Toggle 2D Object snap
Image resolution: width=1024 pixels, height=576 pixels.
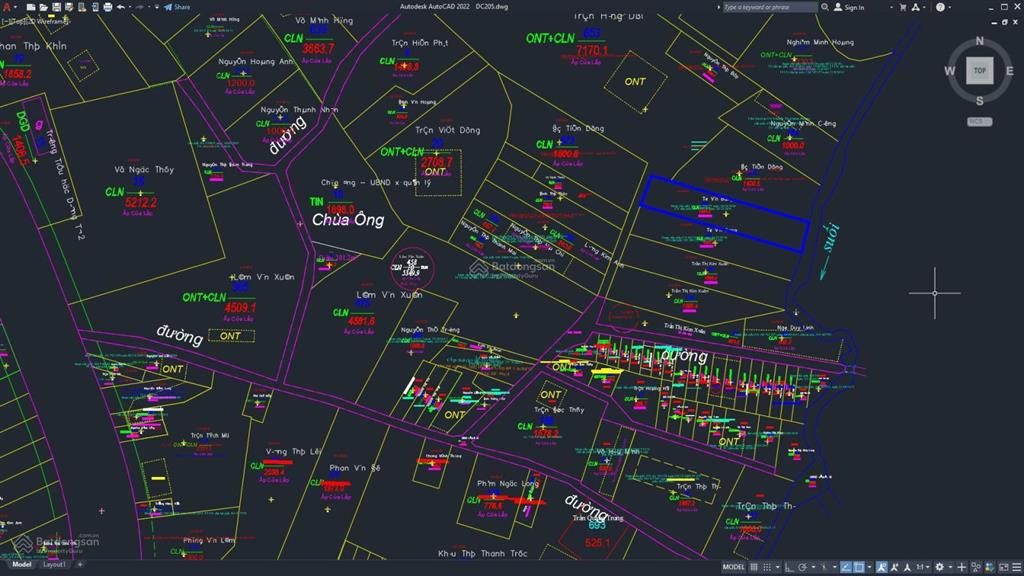[x=859, y=567]
